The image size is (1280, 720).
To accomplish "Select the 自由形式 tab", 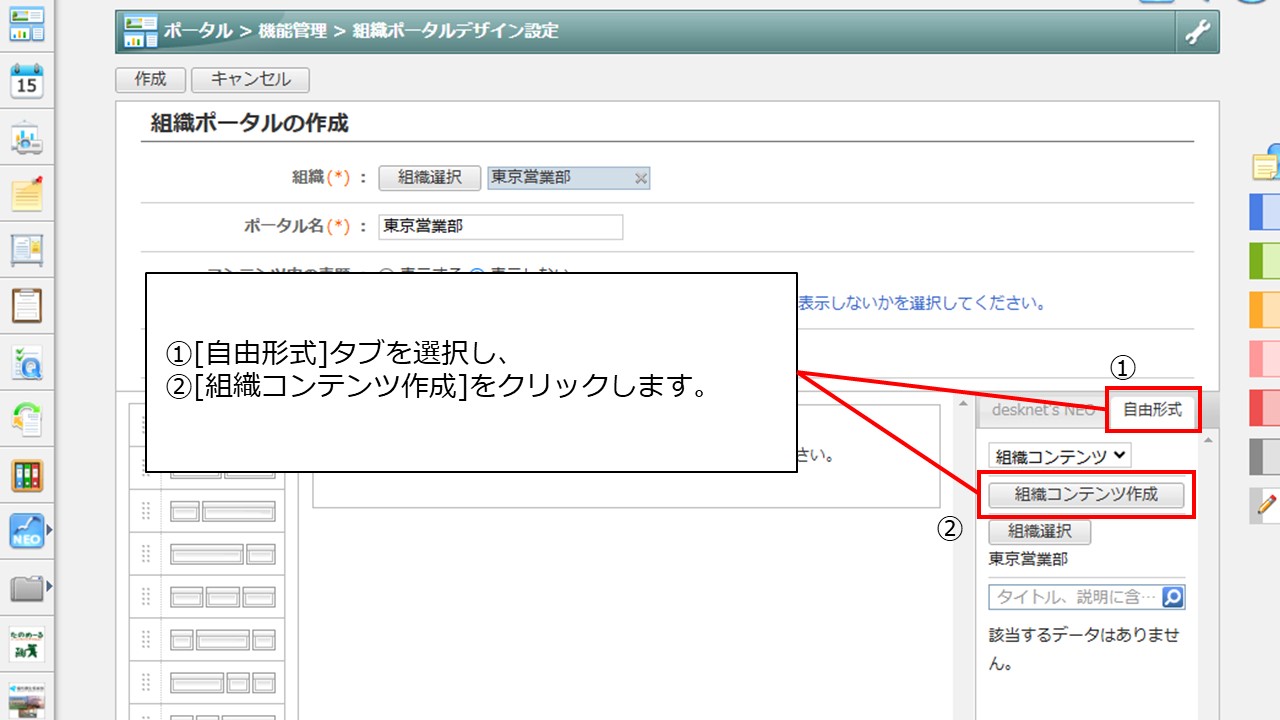I will [1152, 410].
